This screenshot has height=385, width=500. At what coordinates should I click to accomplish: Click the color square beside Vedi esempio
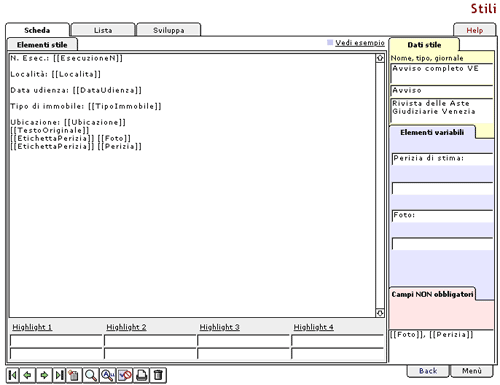(330, 43)
